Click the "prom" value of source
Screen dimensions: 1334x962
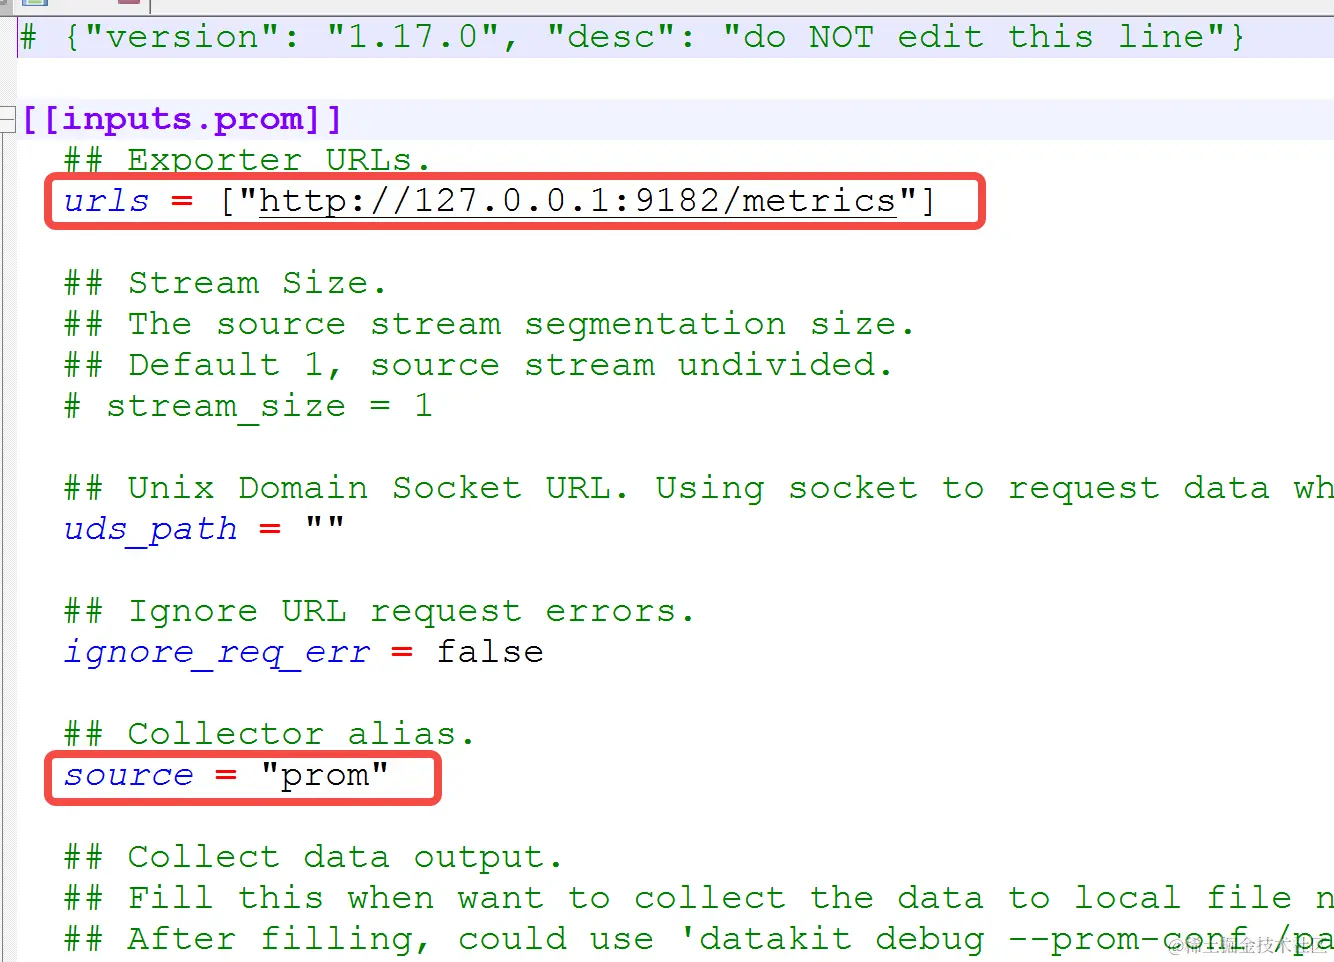(324, 775)
